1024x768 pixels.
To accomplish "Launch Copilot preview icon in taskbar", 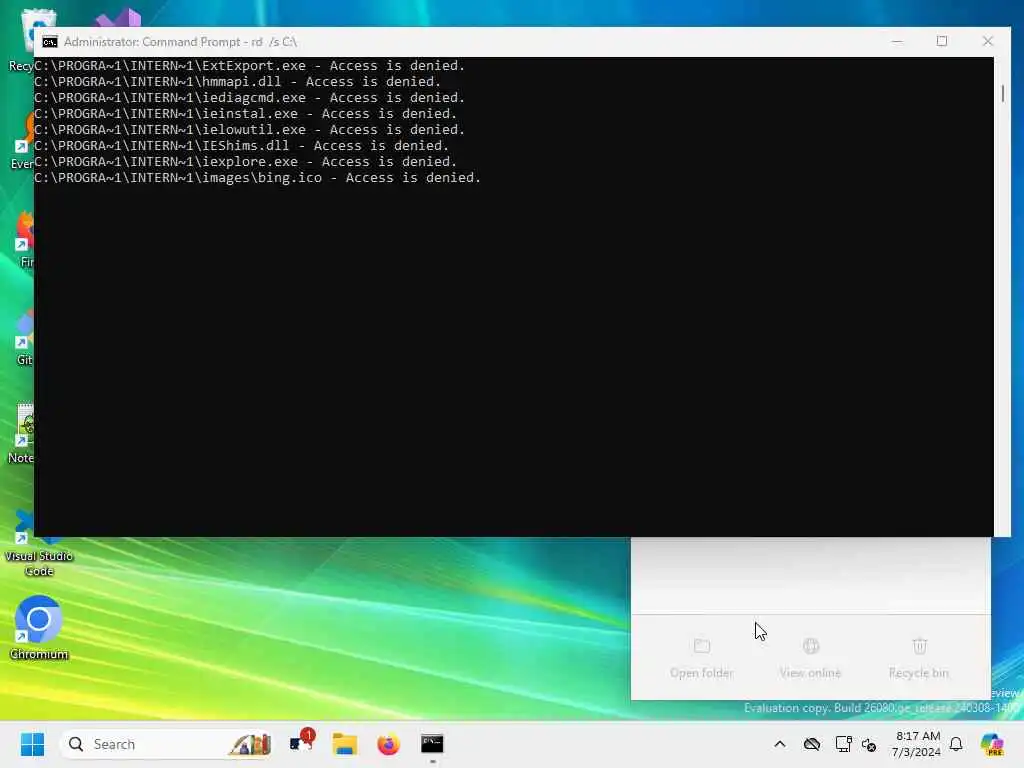I will coord(992,744).
